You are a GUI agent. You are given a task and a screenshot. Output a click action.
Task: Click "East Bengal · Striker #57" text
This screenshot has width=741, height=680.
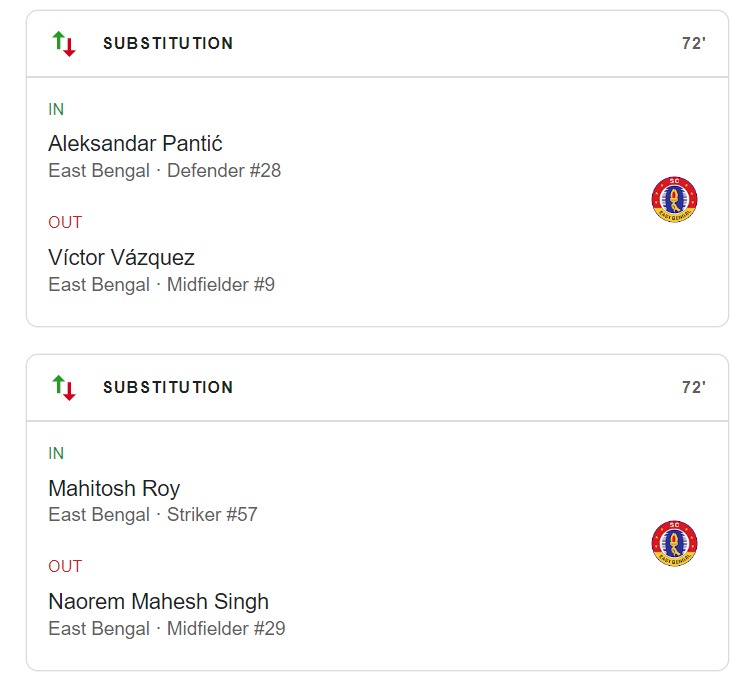[x=152, y=515]
